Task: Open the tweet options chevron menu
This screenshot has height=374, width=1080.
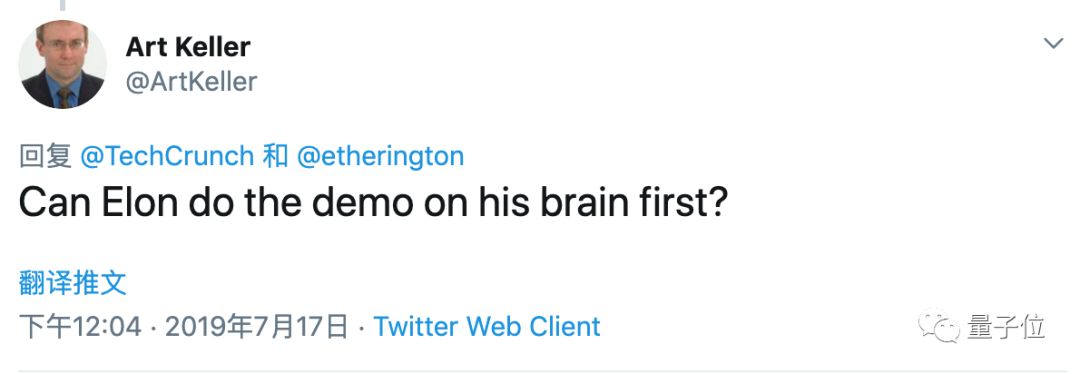Action: 1053,44
